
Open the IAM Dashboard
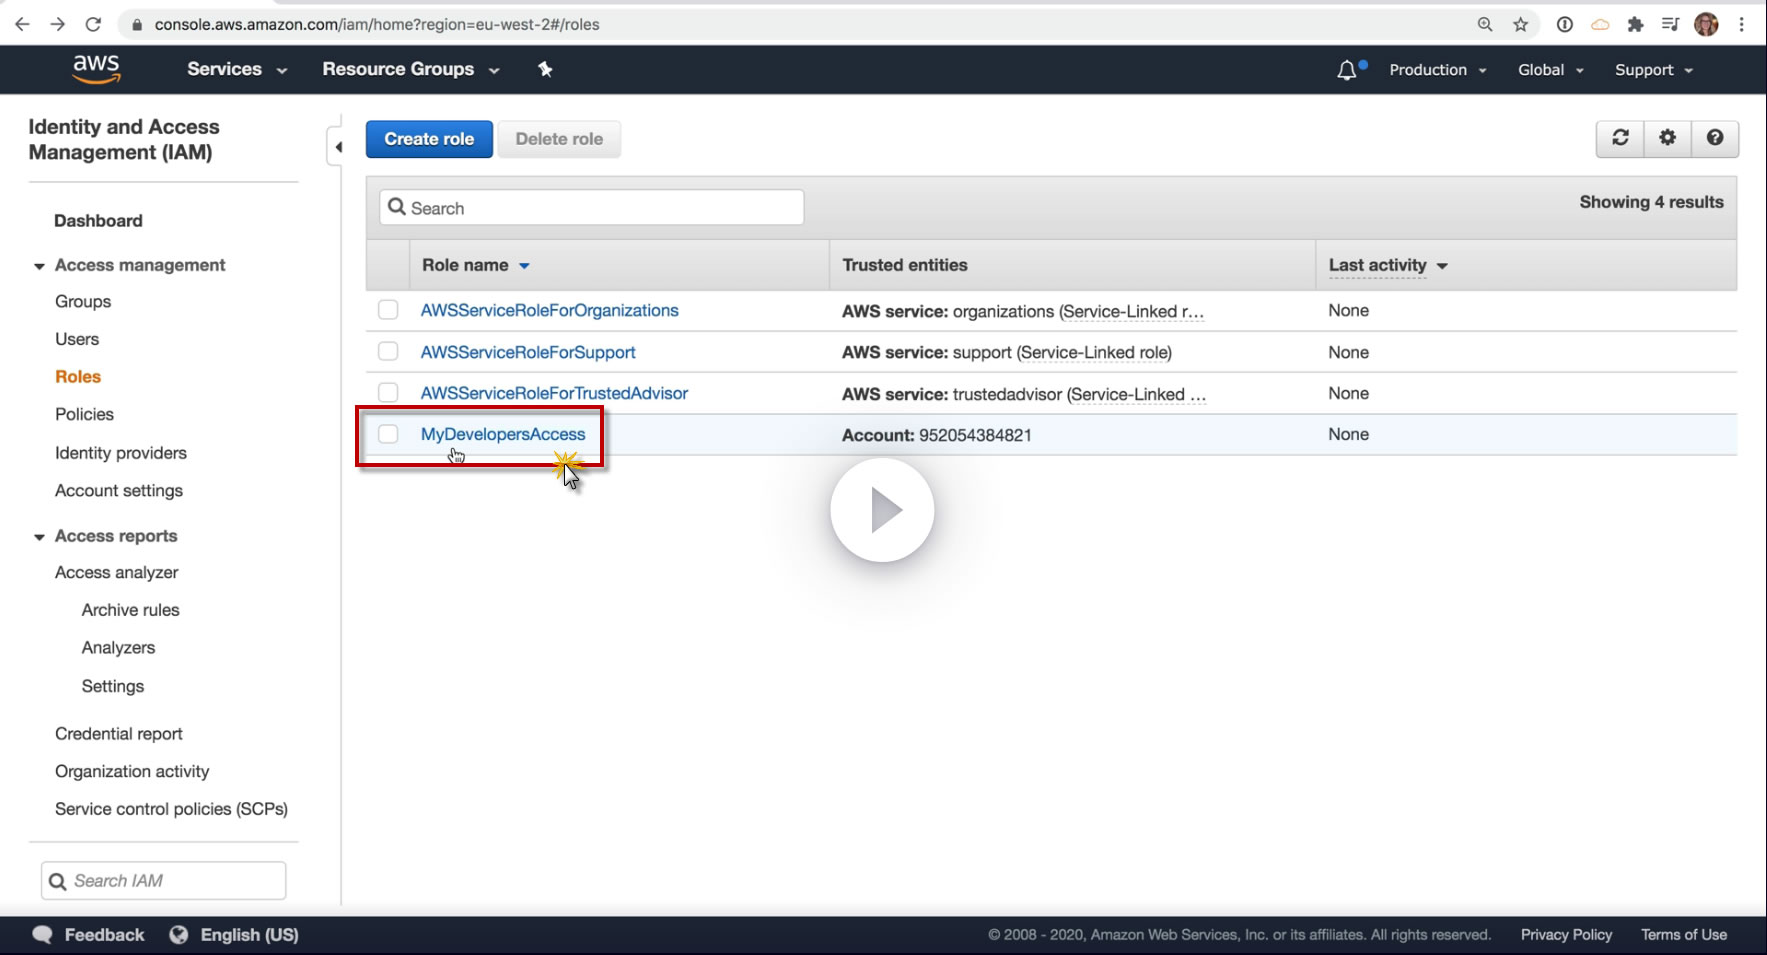click(x=98, y=221)
